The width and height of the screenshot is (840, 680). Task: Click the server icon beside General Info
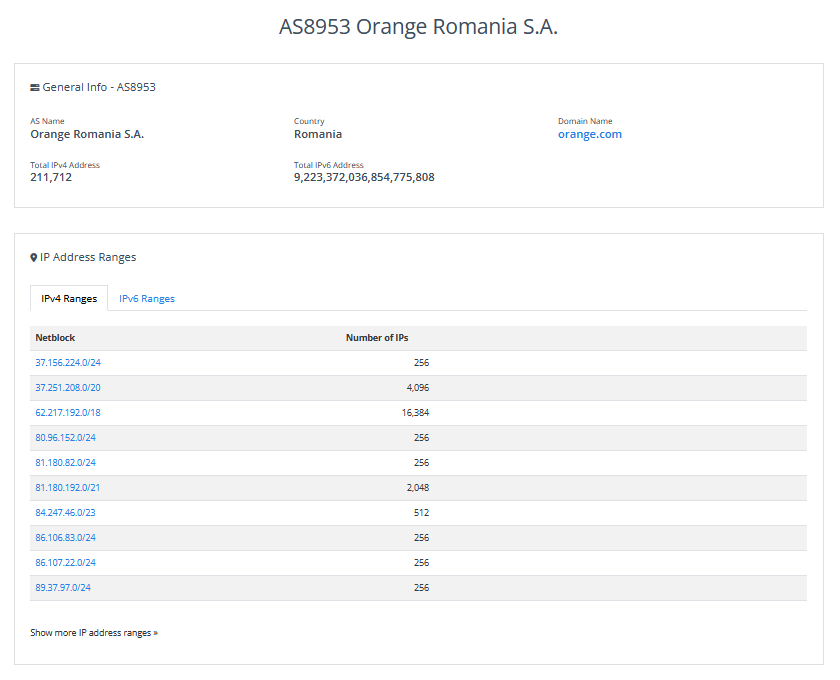pyautogui.click(x=35, y=87)
